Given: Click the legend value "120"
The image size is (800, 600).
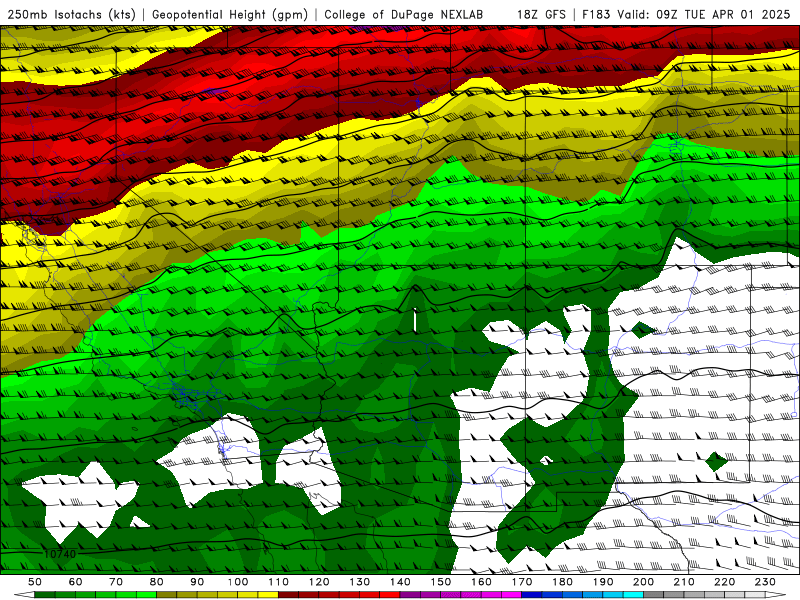Looking at the screenshot, I should pyautogui.click(x=319, y=582).
